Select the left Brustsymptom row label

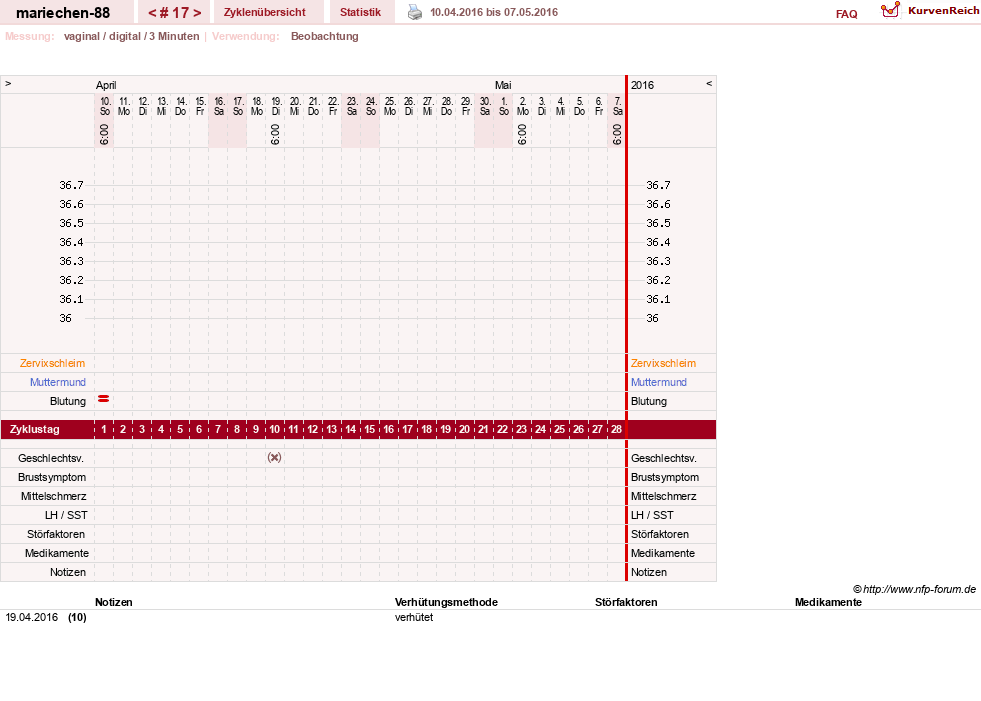[52, 477]
